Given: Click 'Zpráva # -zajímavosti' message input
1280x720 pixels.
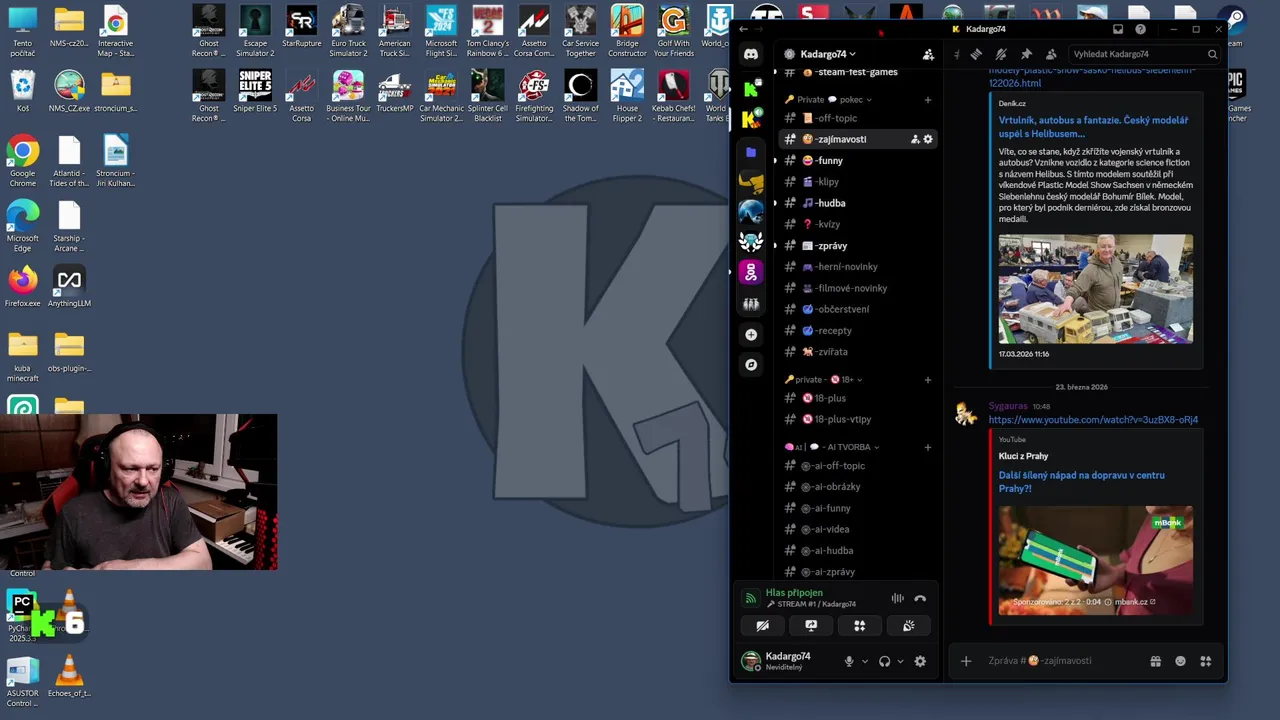Looking at the screenshot, I should [1062, 661].
